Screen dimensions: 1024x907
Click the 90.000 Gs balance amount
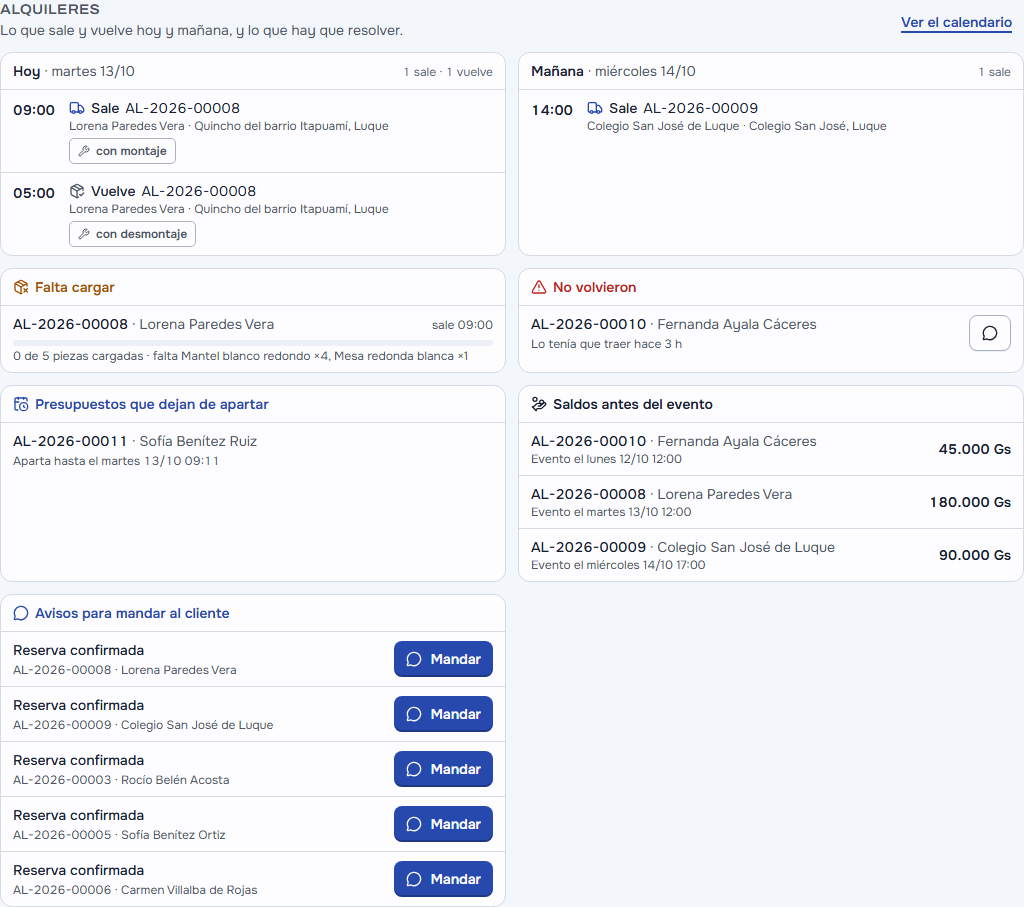(974, 555)
